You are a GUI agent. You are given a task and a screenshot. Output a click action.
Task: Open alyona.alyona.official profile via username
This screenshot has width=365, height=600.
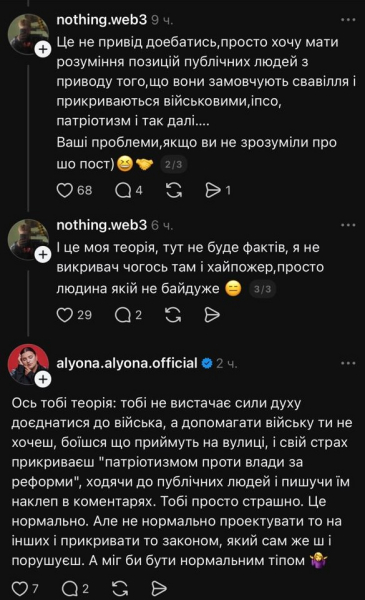127,363
